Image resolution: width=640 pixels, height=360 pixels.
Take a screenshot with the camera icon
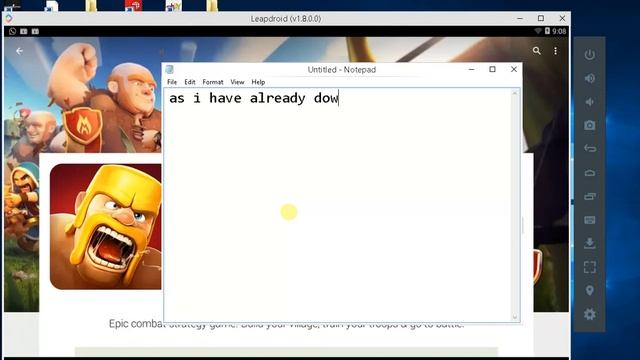pos(589,125)
